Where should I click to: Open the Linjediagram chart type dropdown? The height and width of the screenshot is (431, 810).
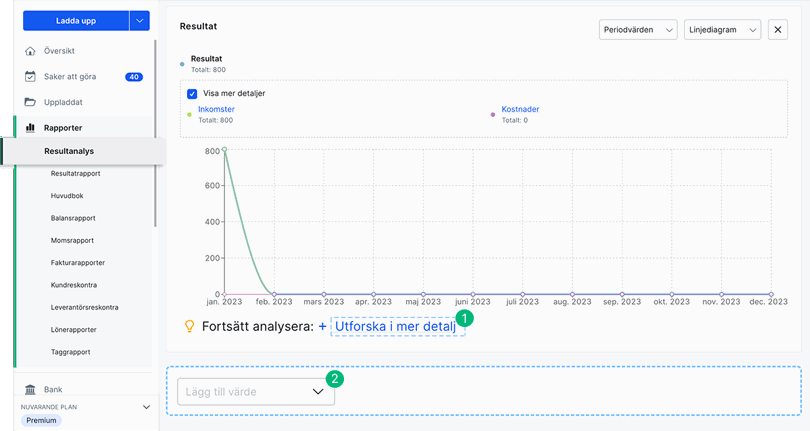tap(723, 30)
